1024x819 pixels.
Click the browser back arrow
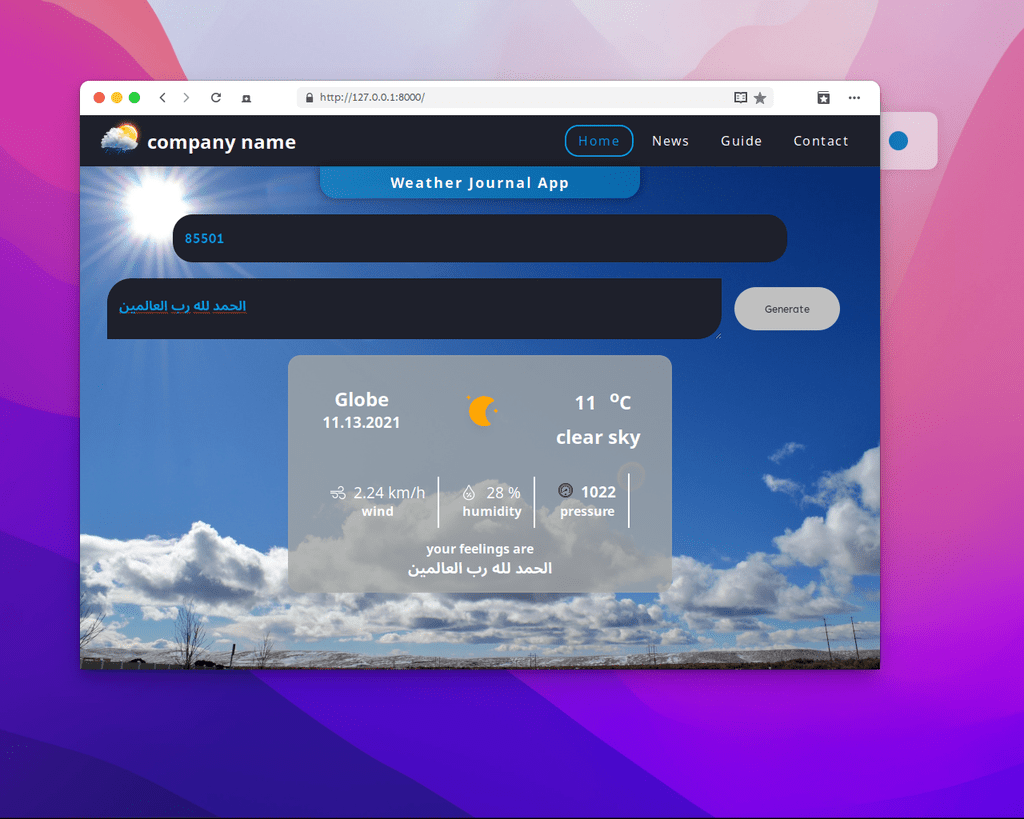click(x=163, y=97)
